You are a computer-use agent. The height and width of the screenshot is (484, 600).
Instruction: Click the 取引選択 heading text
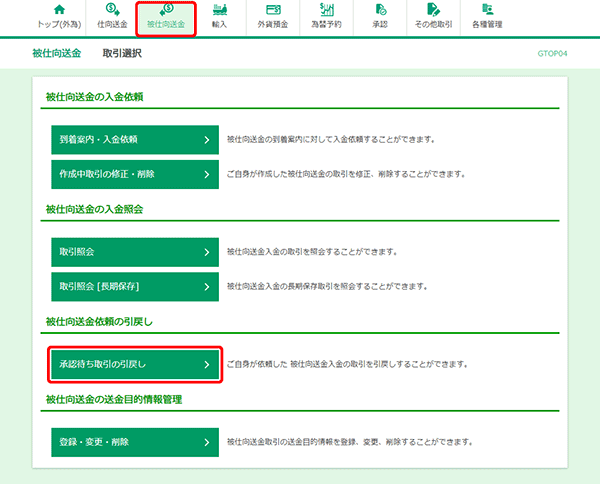coord(122,53)
